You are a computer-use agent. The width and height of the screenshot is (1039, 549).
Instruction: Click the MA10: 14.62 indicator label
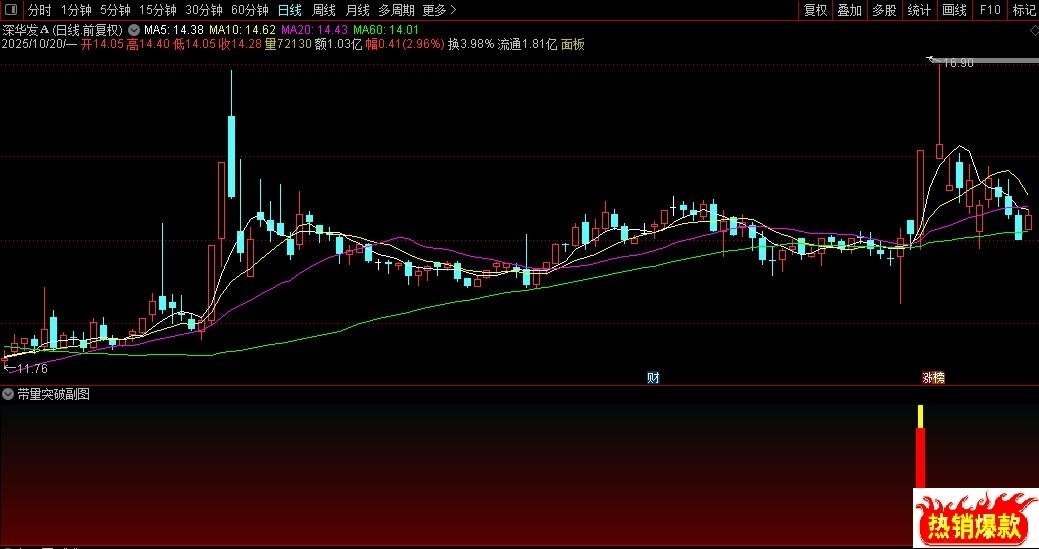243,30
